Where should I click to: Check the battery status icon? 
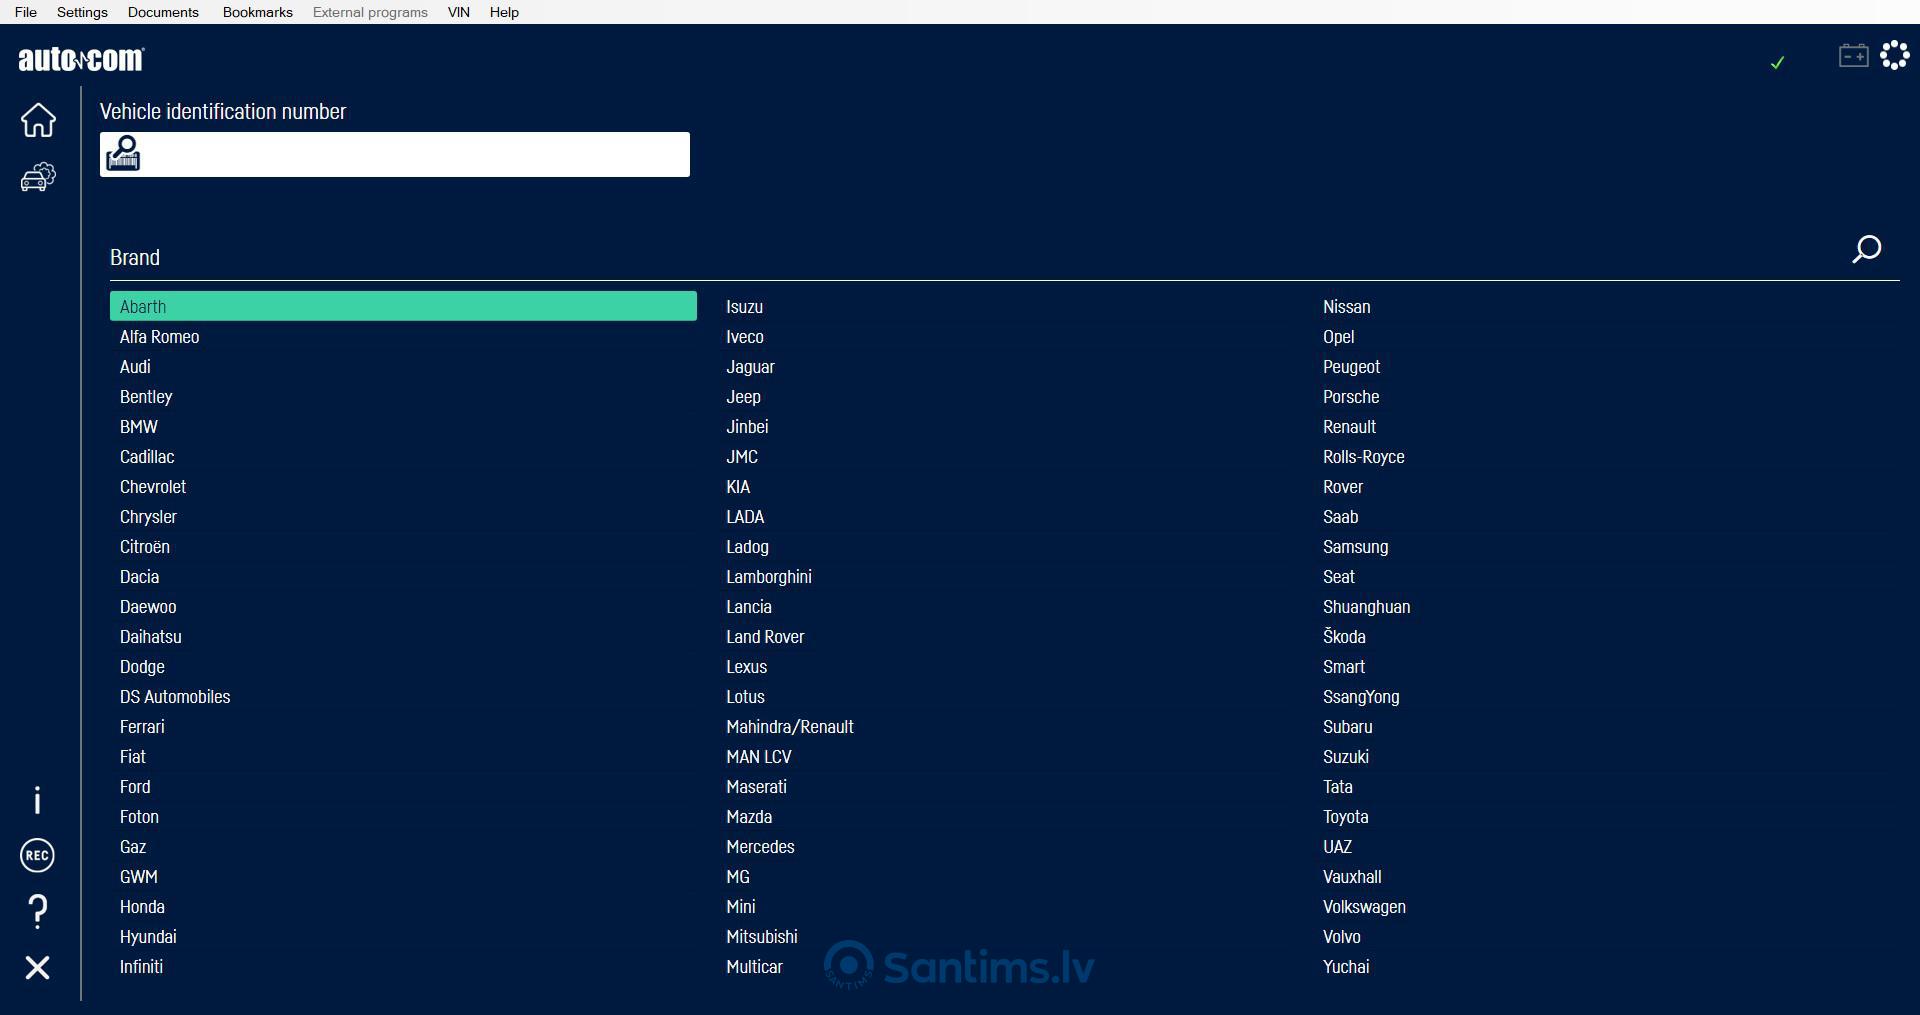1853,55
